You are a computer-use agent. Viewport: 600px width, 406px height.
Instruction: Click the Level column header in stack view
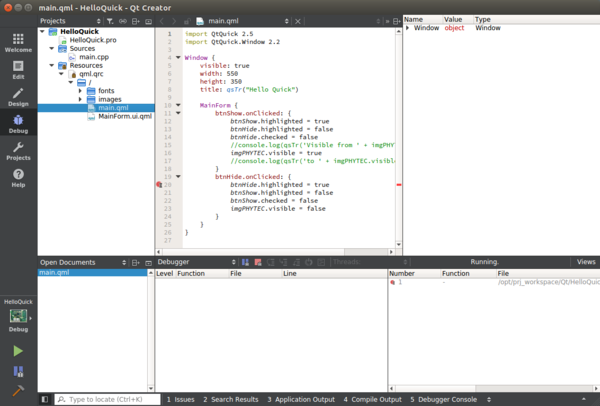[165, 274]
